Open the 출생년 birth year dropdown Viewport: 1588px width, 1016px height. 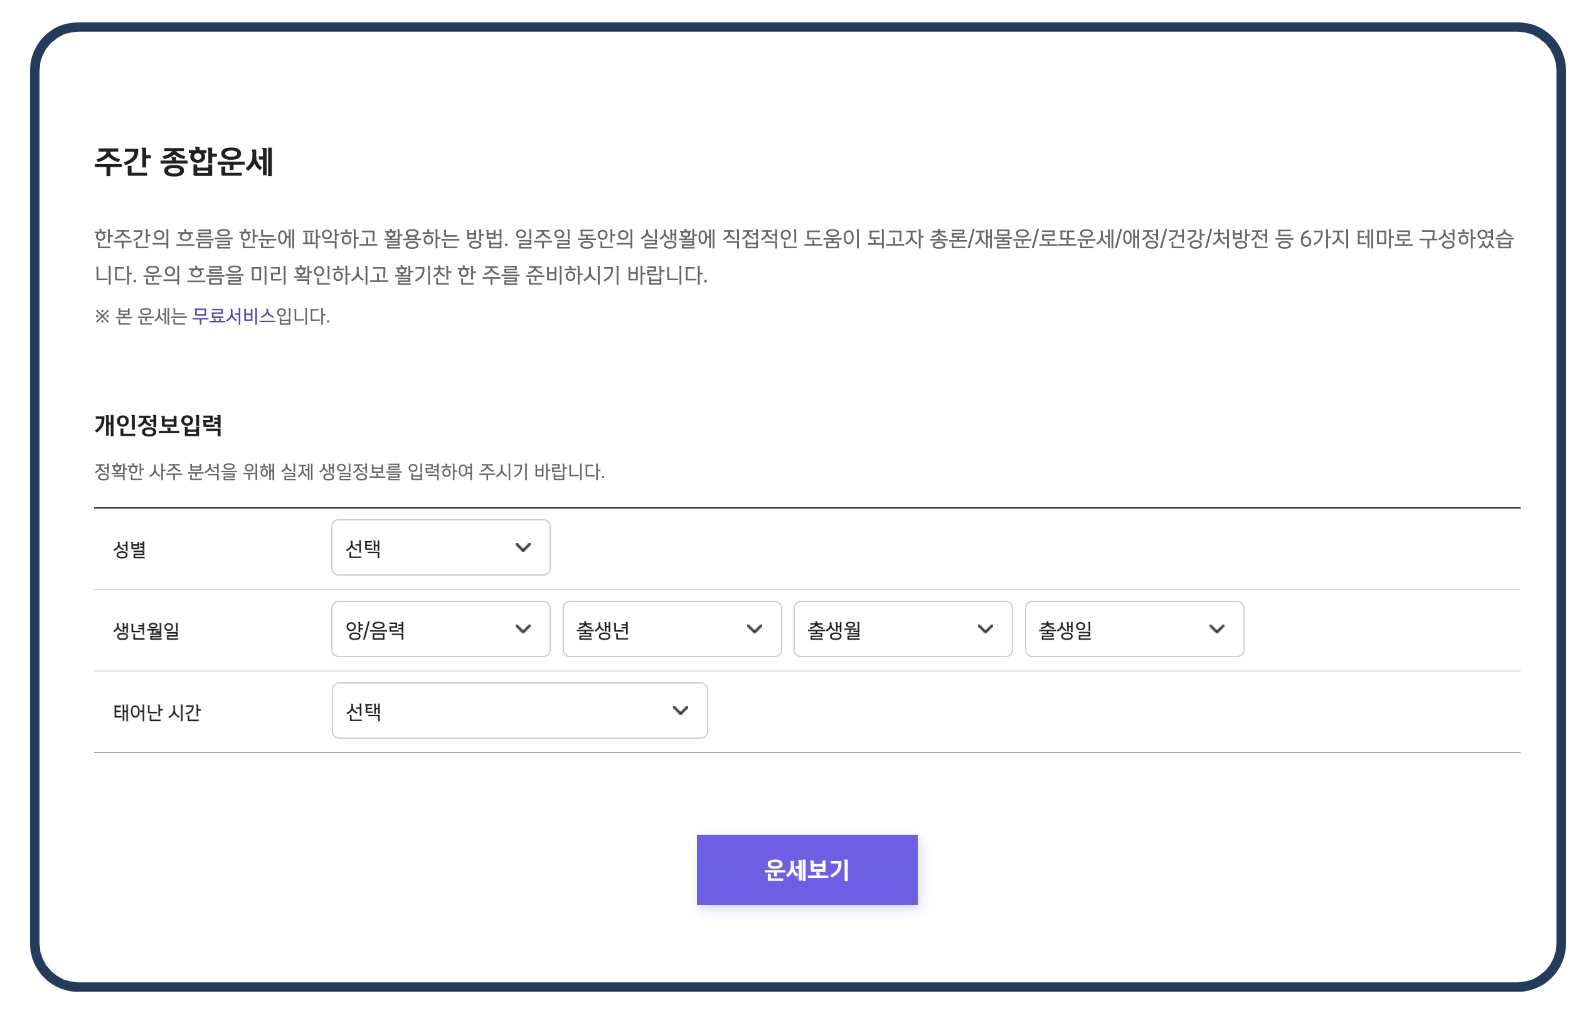pos(671,629)
